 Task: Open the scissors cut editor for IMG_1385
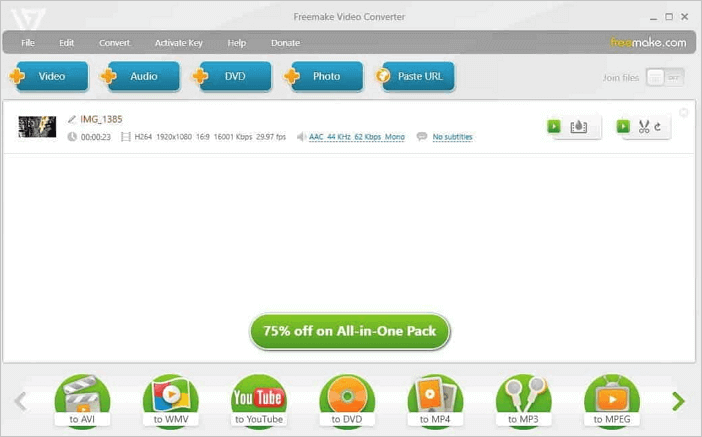coord(645,127)
